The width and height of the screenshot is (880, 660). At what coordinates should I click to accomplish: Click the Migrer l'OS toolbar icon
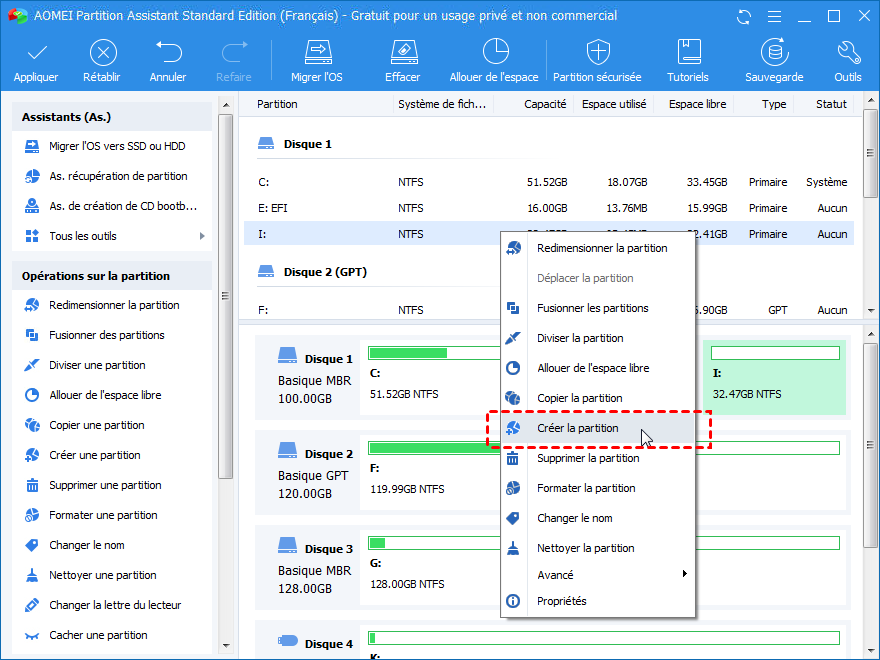click(317, 54)
